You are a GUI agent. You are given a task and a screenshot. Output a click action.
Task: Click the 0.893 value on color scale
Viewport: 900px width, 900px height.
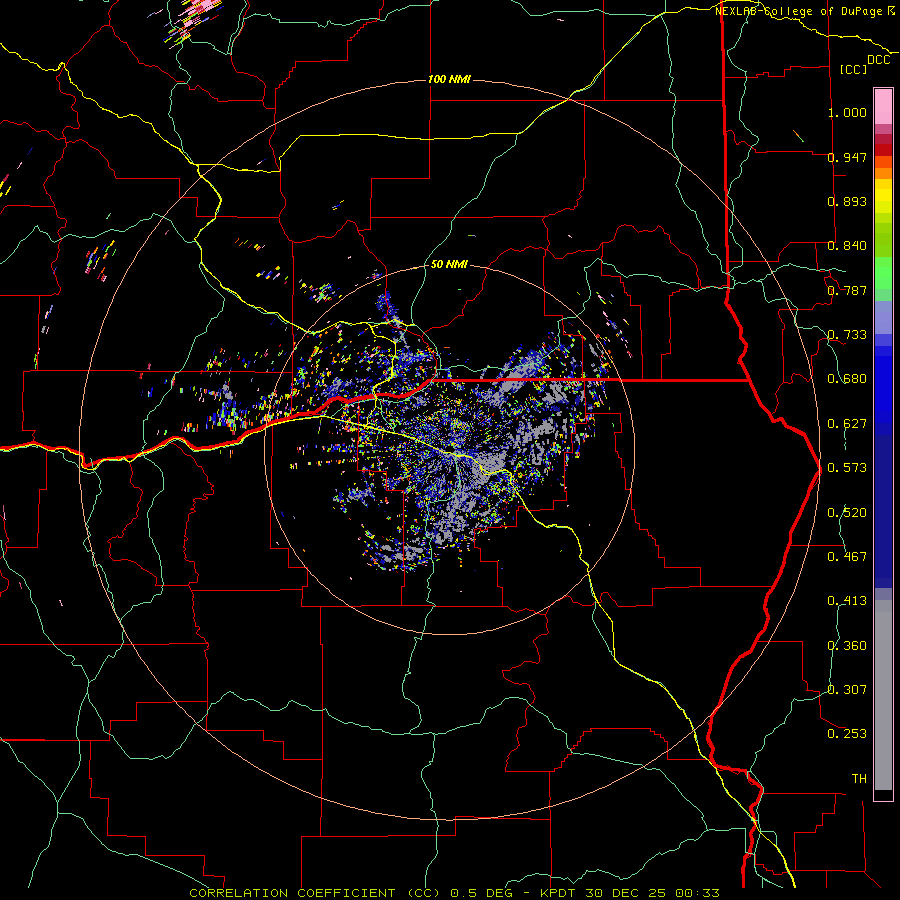click(x=847, y=201)
